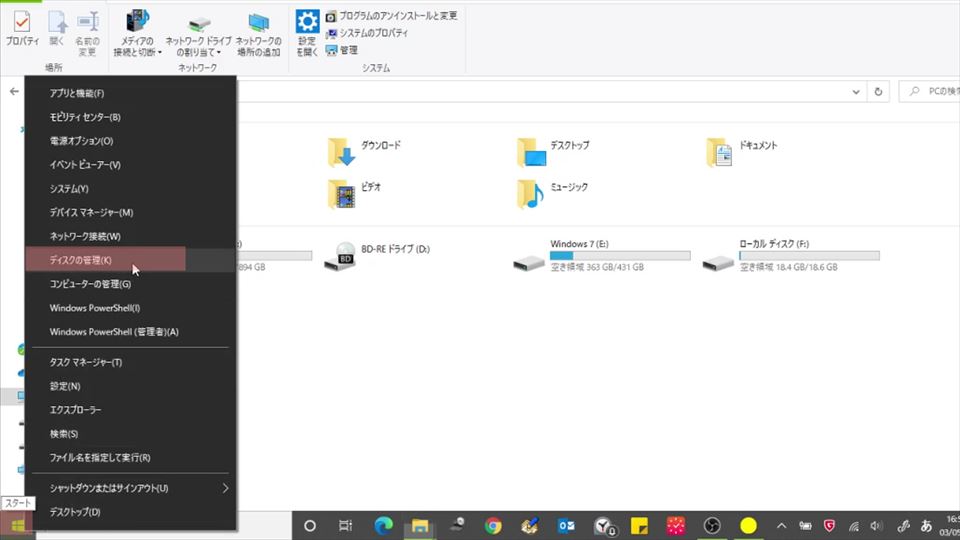Click プログラムのアンインストールと変更 button

coord(391,16)
